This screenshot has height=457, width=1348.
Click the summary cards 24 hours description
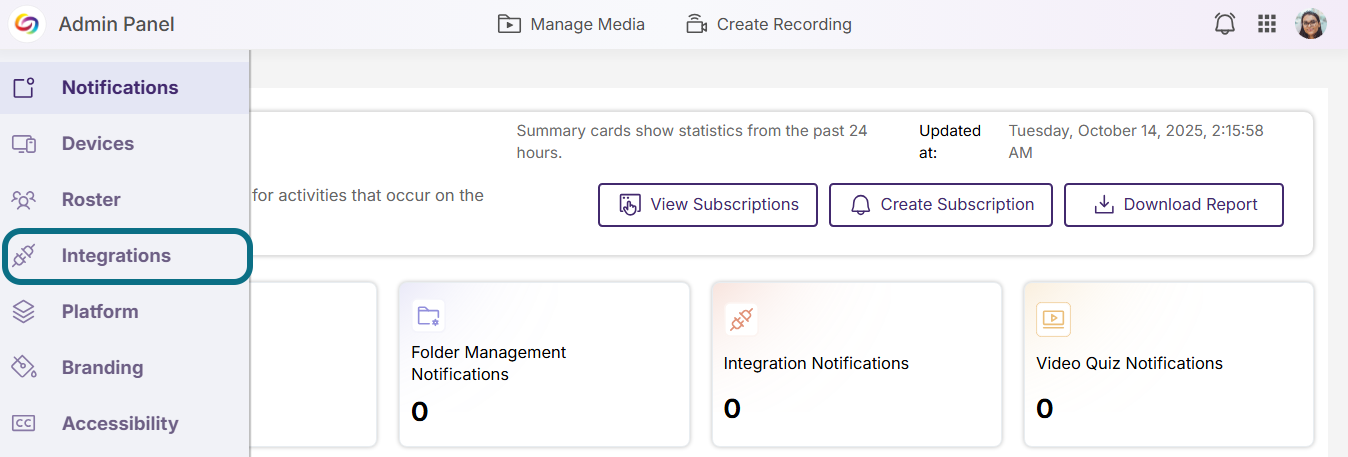tap(692, 142)
